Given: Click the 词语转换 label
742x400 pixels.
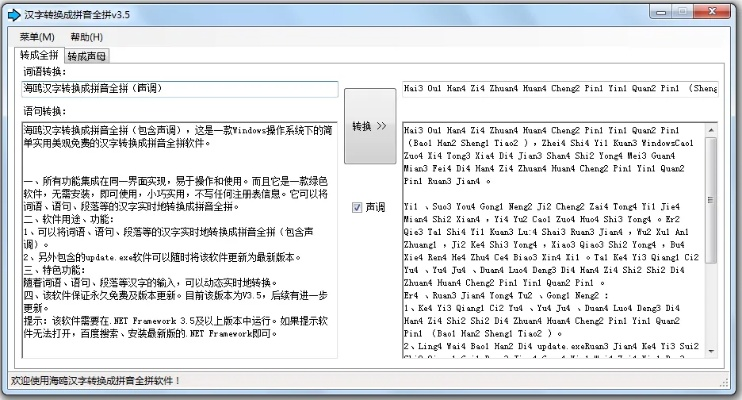Looking at the screenshot, I should tap(44, 72).
